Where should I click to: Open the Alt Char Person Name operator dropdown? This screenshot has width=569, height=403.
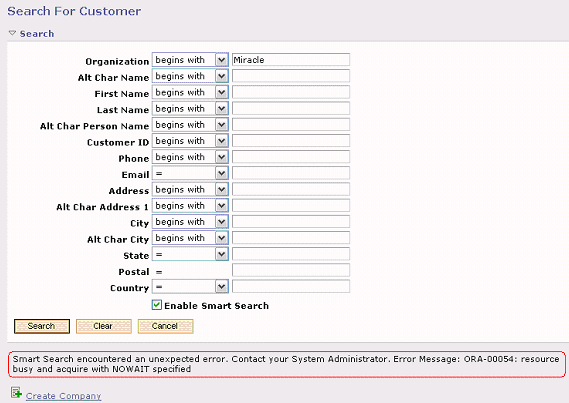[x=190, y=125]
